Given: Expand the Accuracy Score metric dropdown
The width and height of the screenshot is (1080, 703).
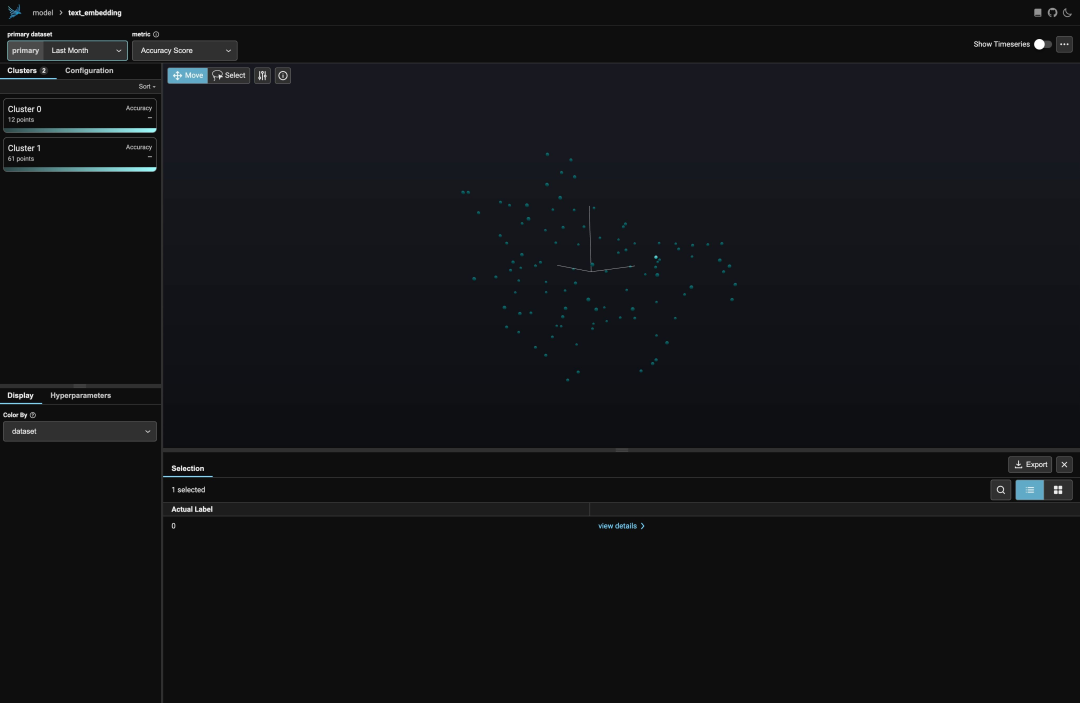Looking at the screenshot, I should [185, 50].
